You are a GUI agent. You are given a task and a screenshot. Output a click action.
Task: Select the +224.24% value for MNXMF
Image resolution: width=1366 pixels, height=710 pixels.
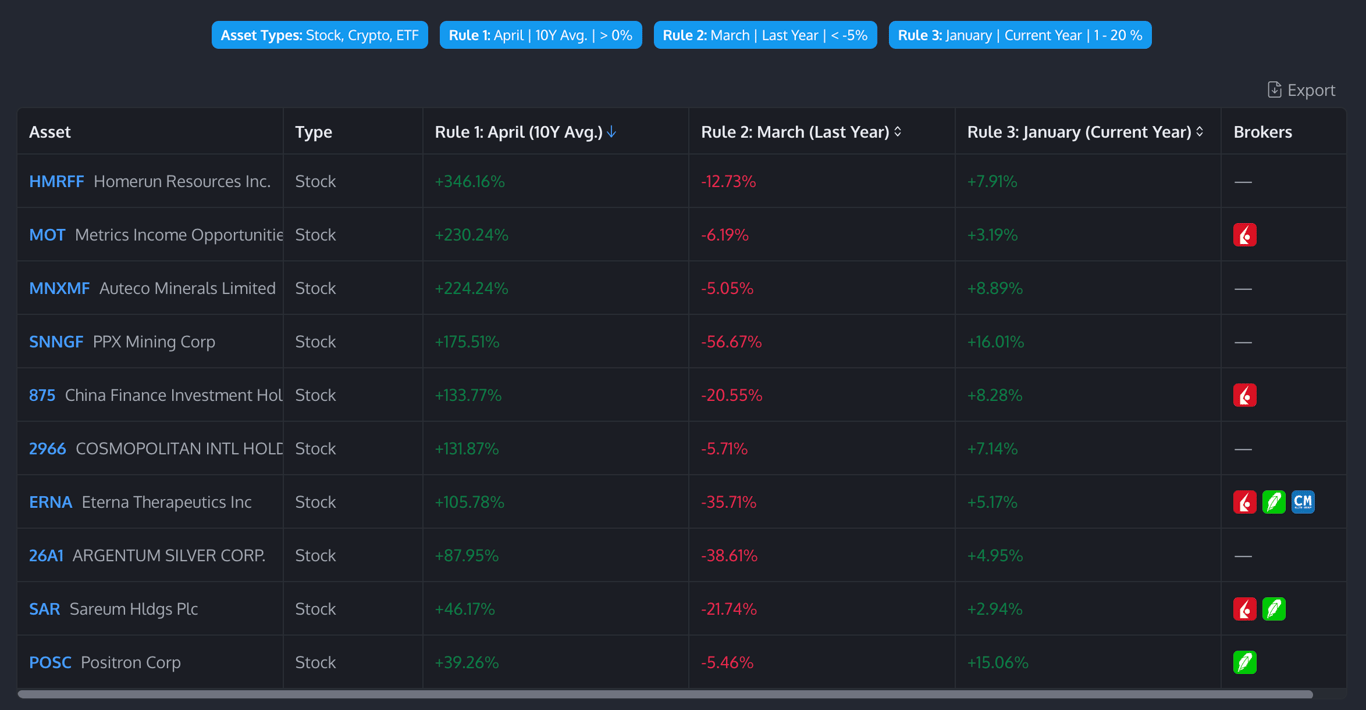[471, 288]
